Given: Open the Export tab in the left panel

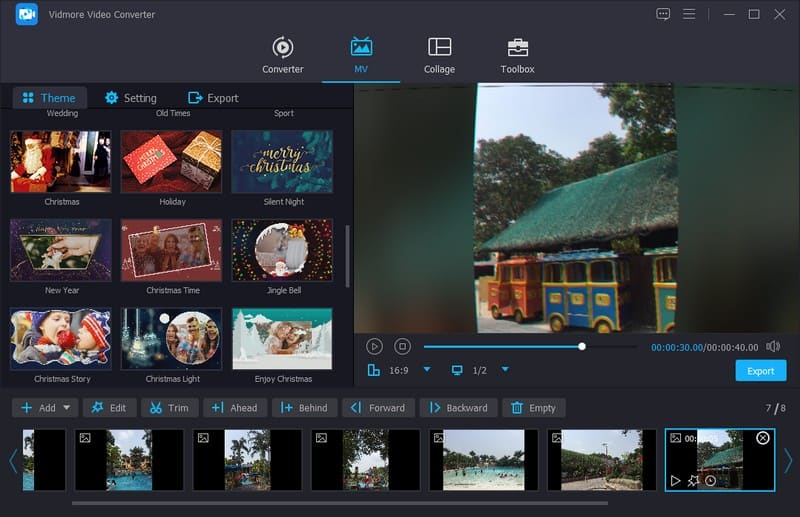Looking at the screenshot, I should 213,98.
